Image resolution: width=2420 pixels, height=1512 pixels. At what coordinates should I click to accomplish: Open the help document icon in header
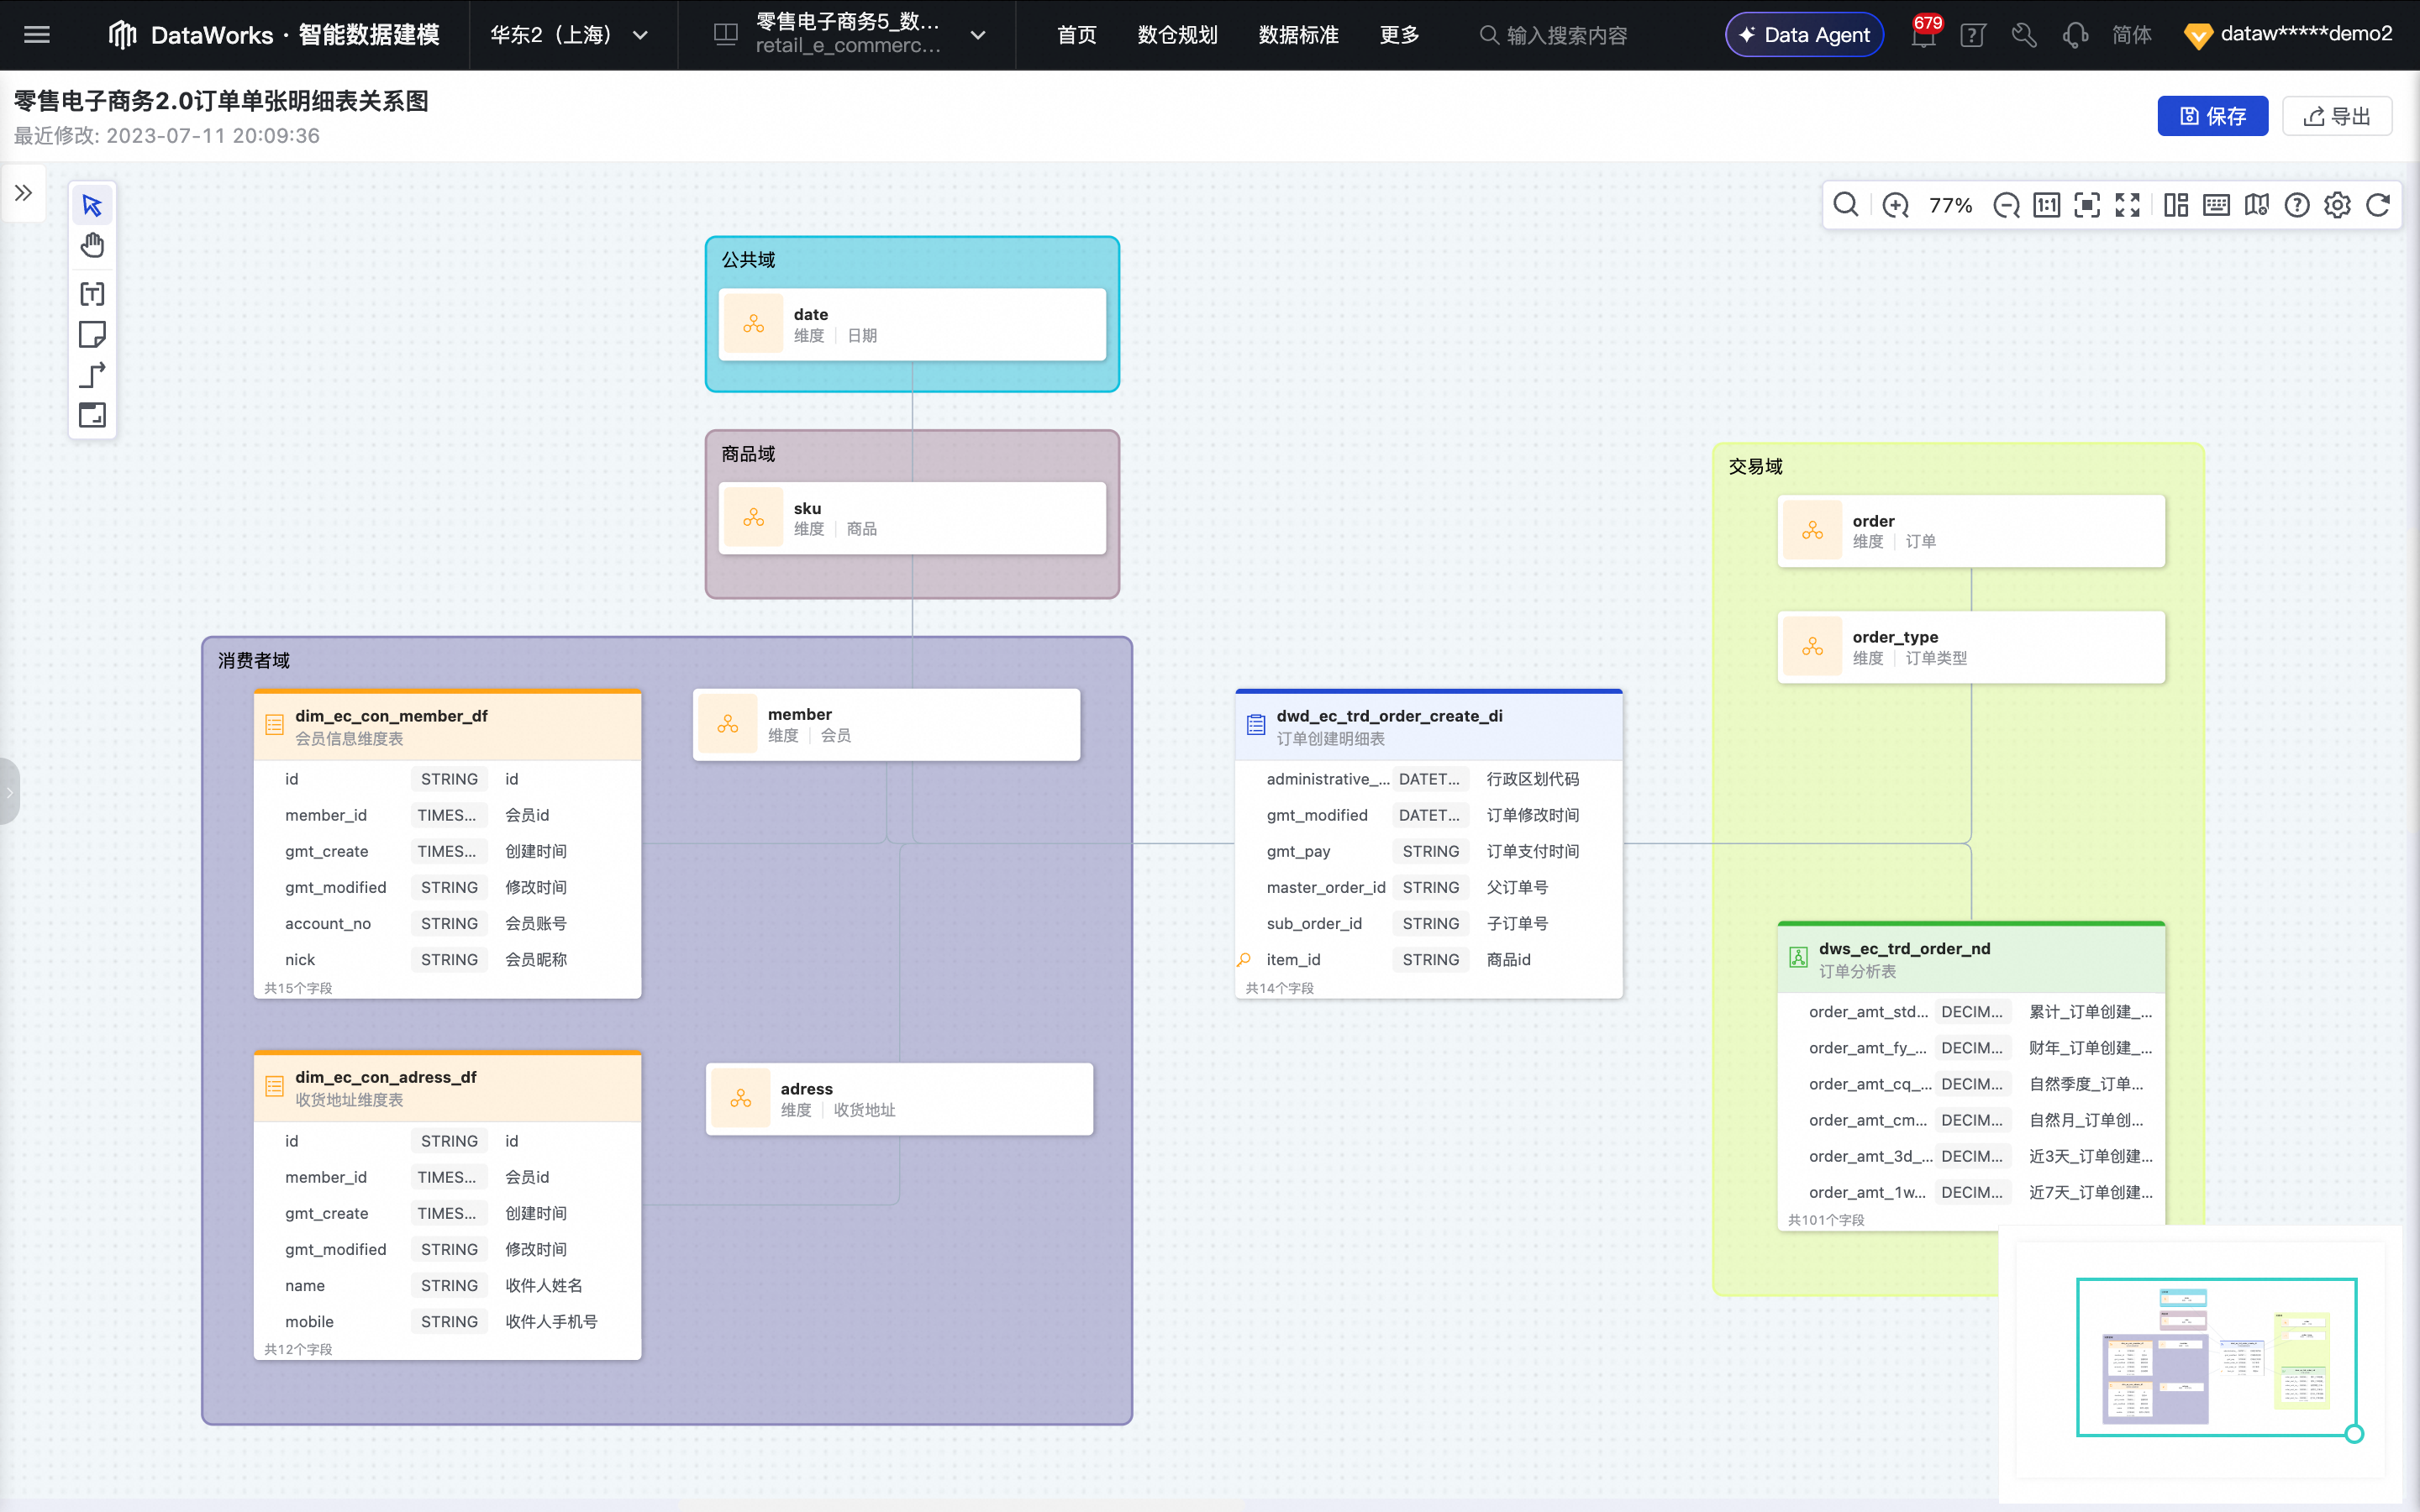(x=1973, y=35)
